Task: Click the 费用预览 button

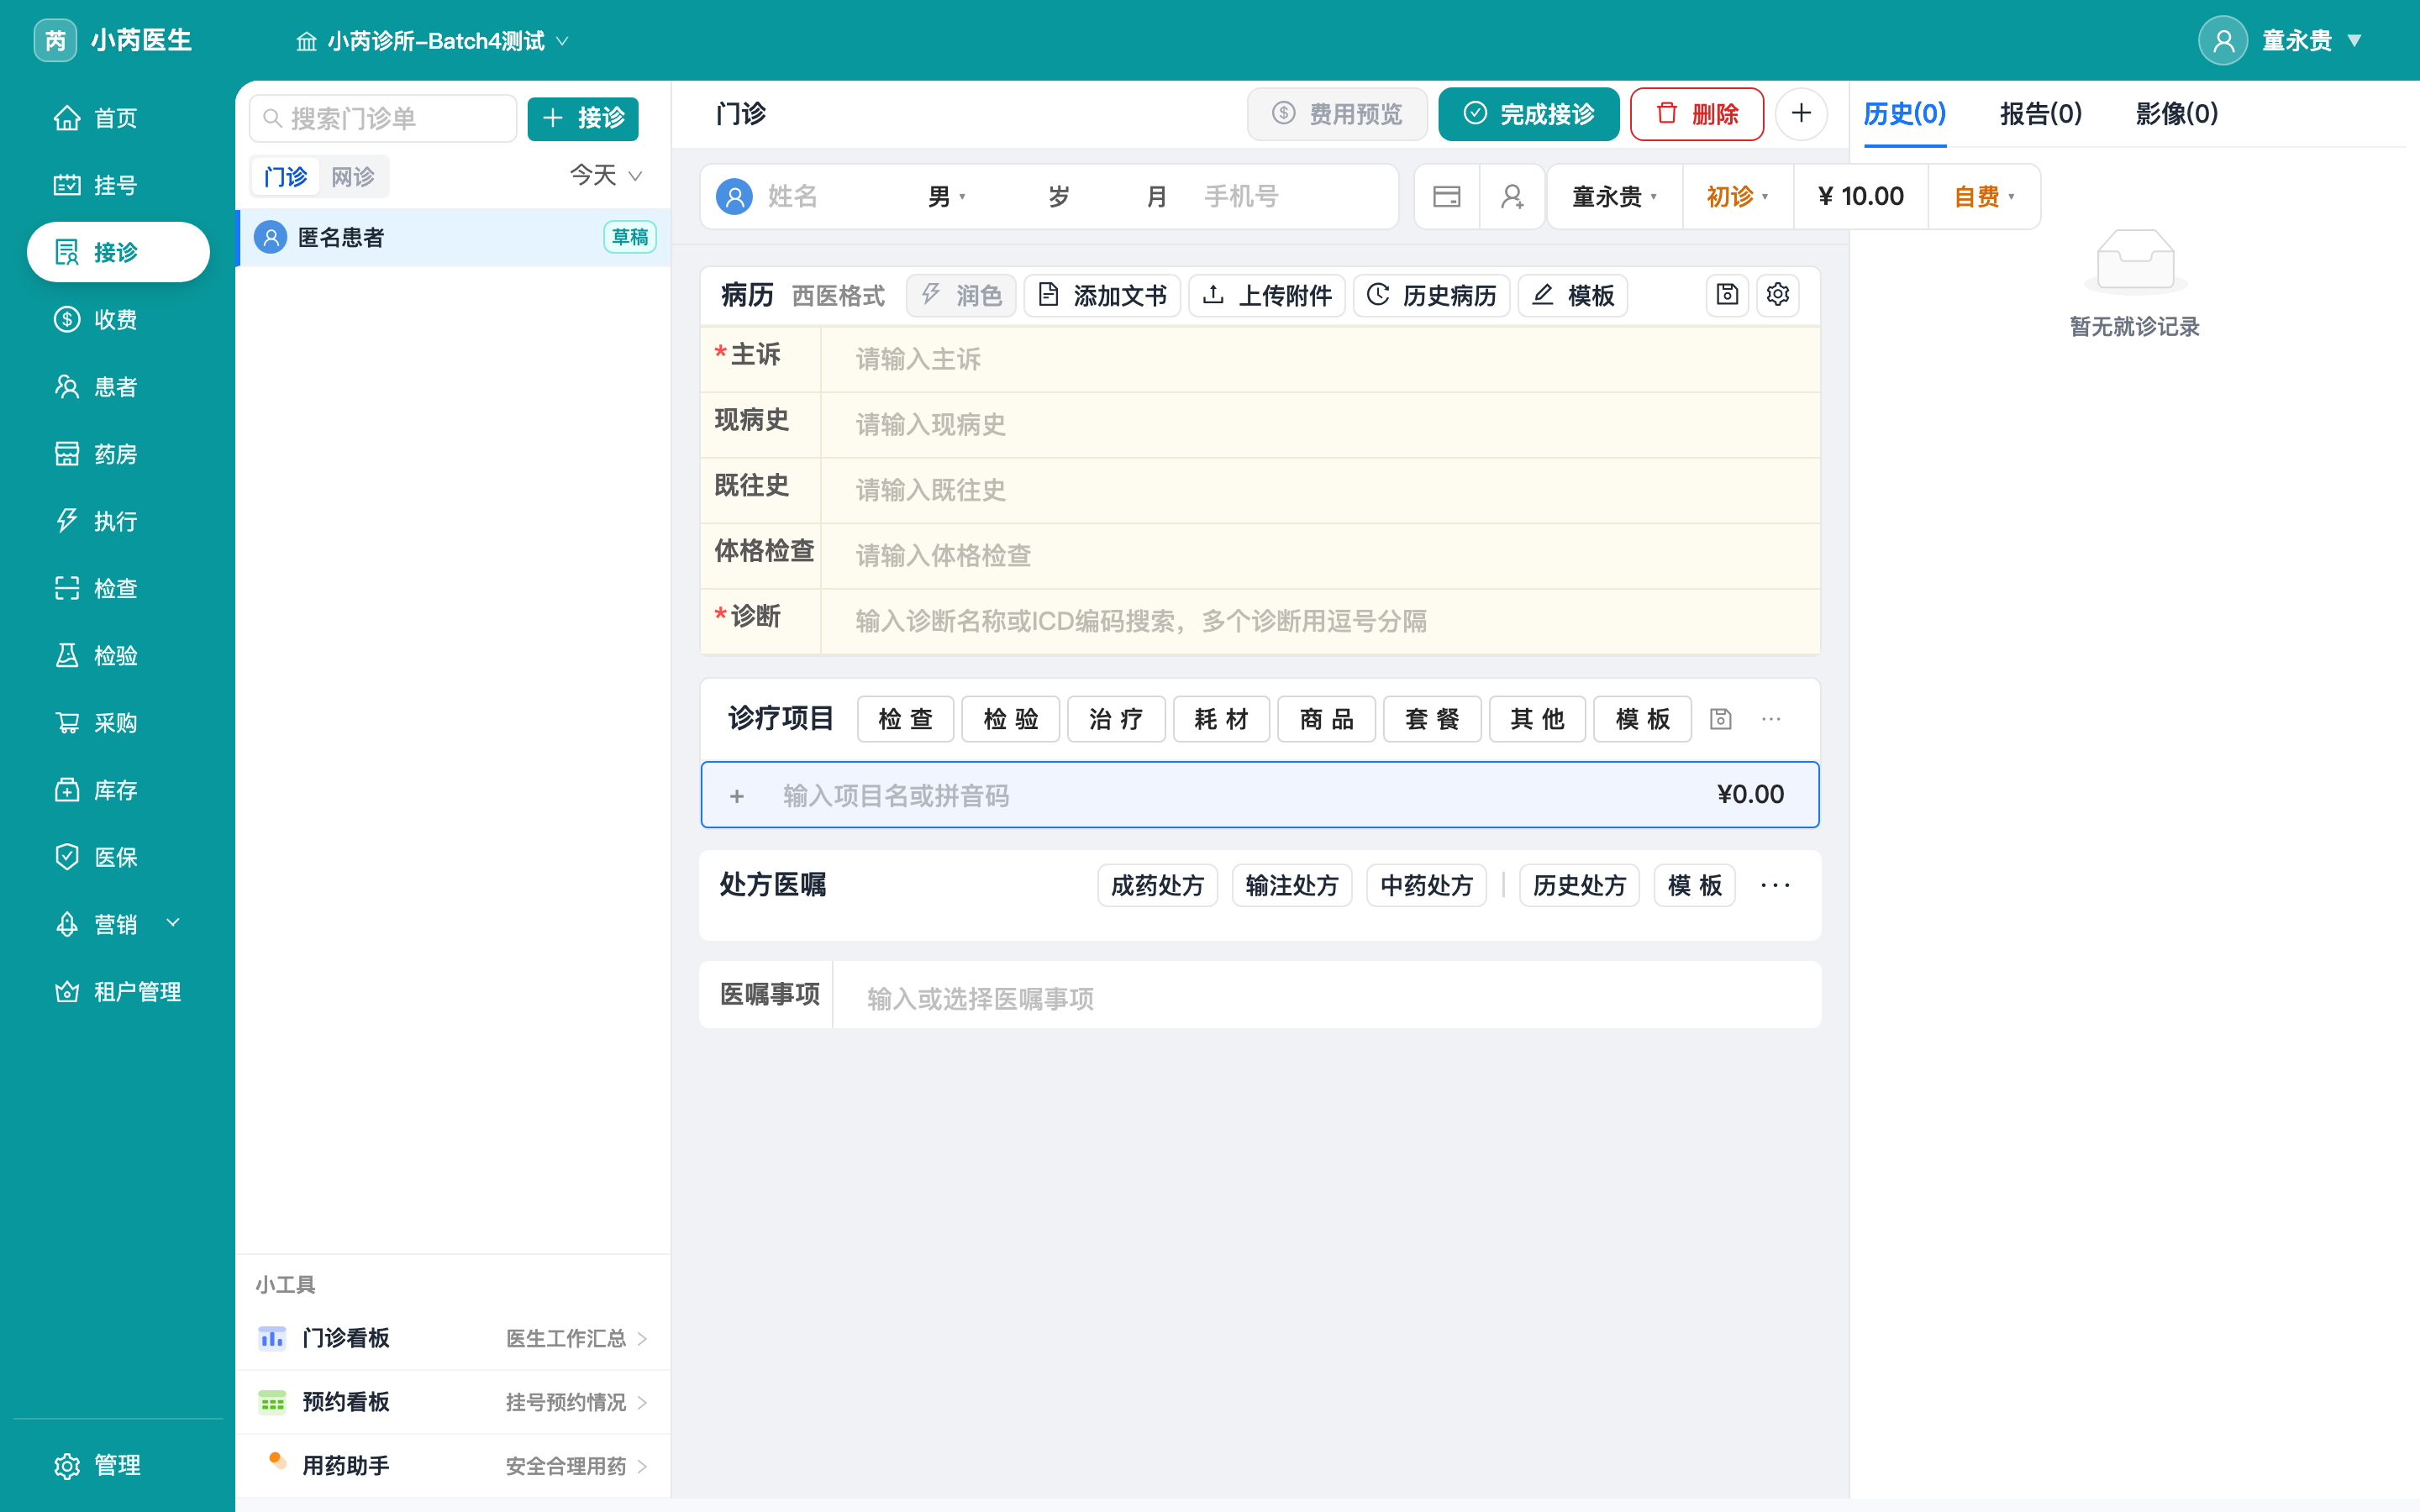Action: [1337, 114]
